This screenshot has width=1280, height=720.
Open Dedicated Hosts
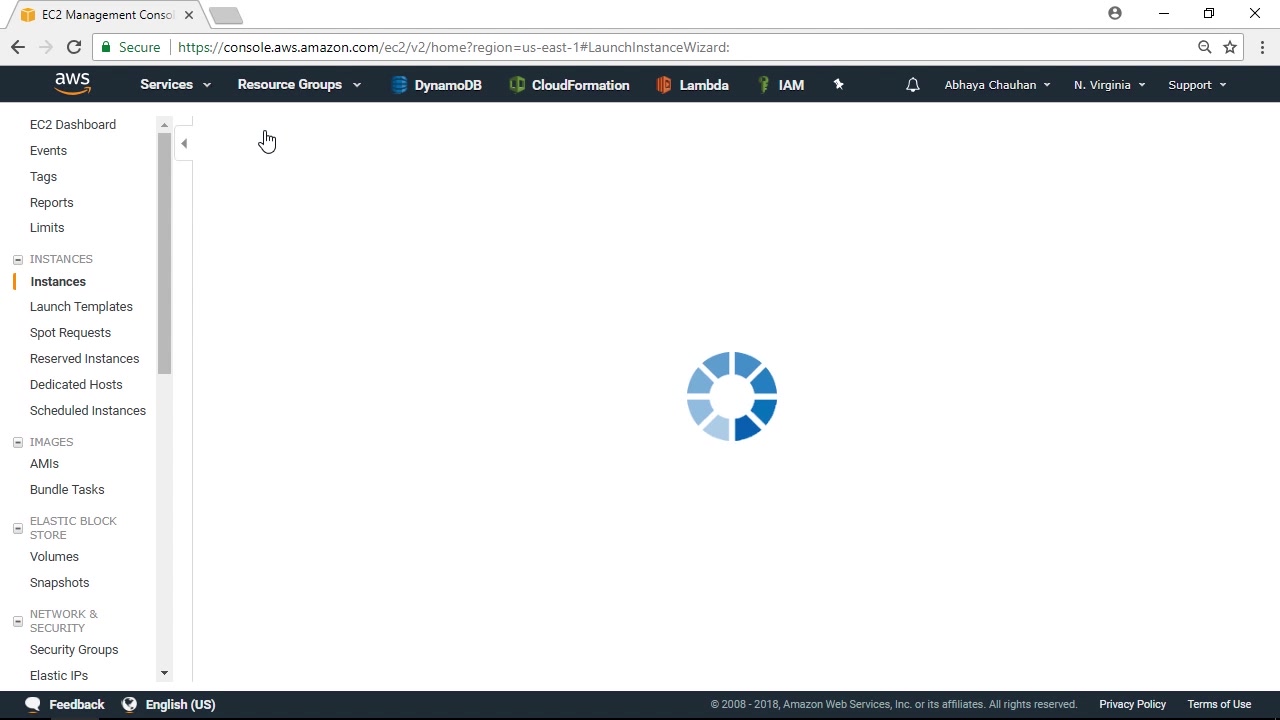76,385
